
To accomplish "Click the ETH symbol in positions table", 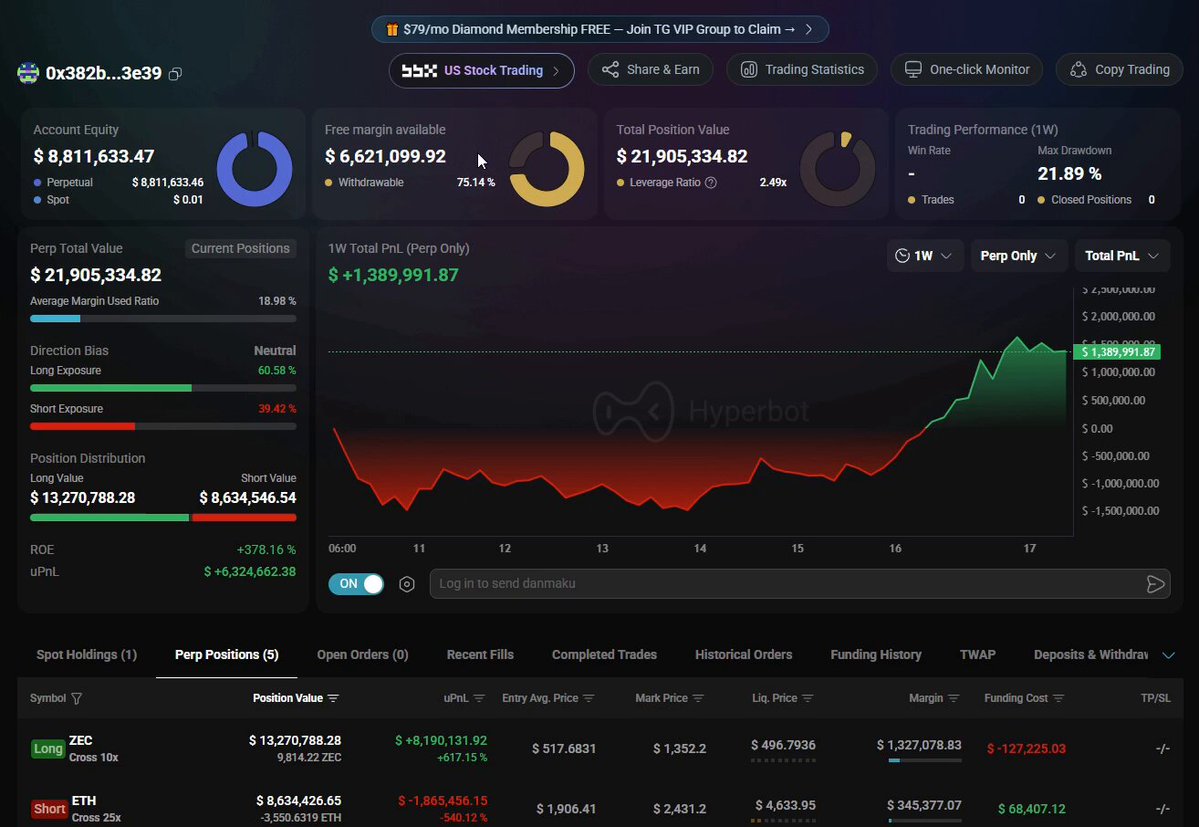I will (84, 801).
